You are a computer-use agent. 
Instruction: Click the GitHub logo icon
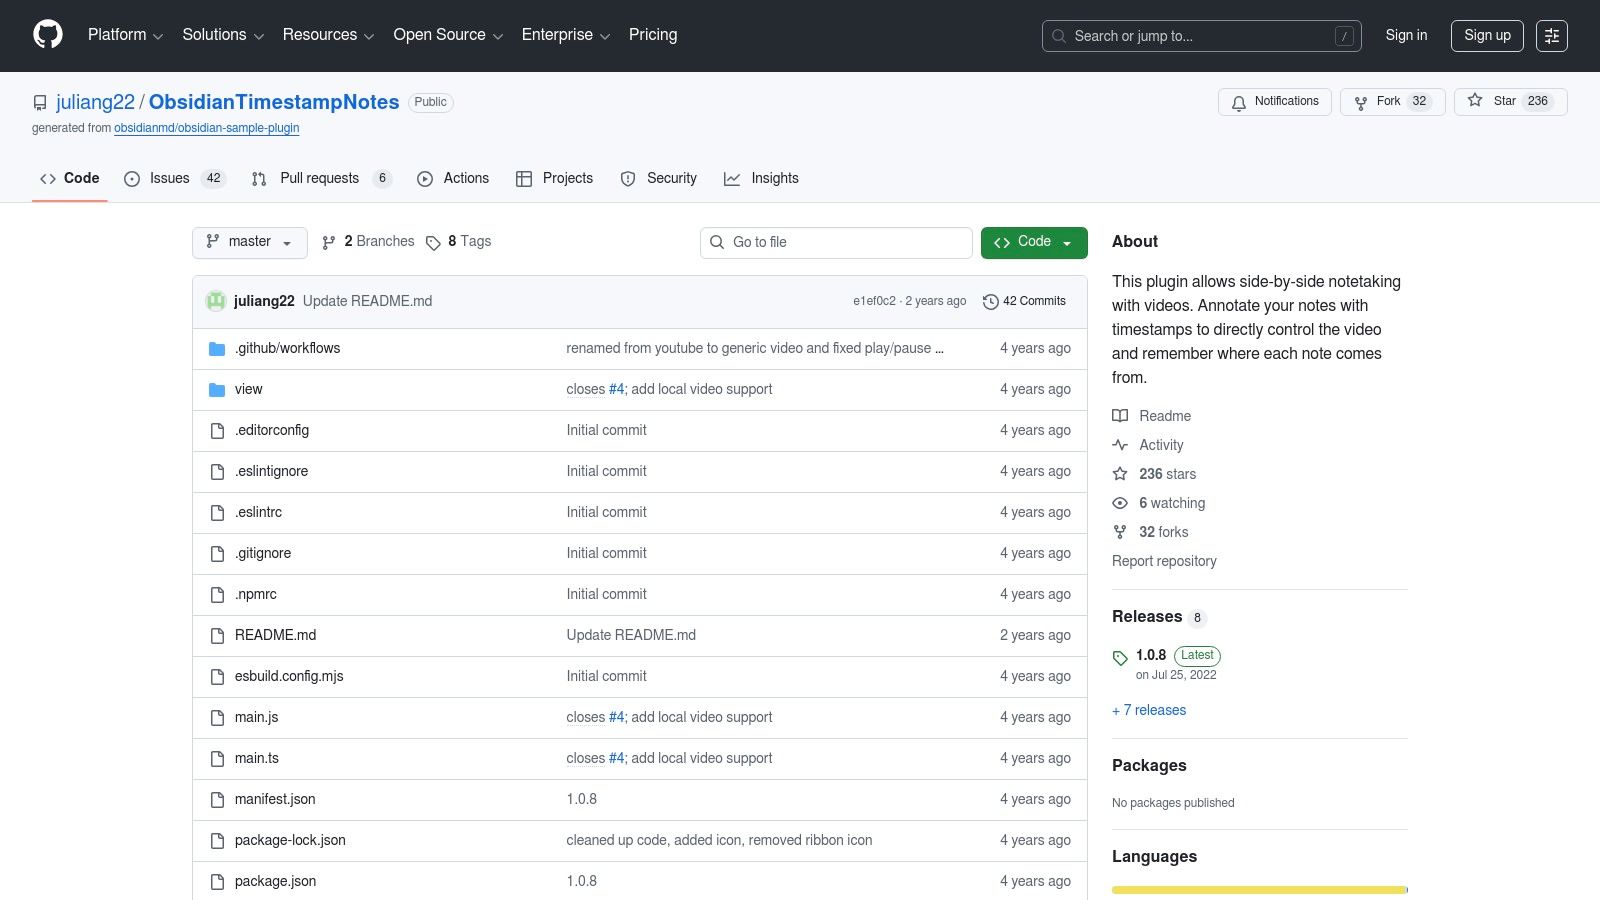click(x=48, y=35)
